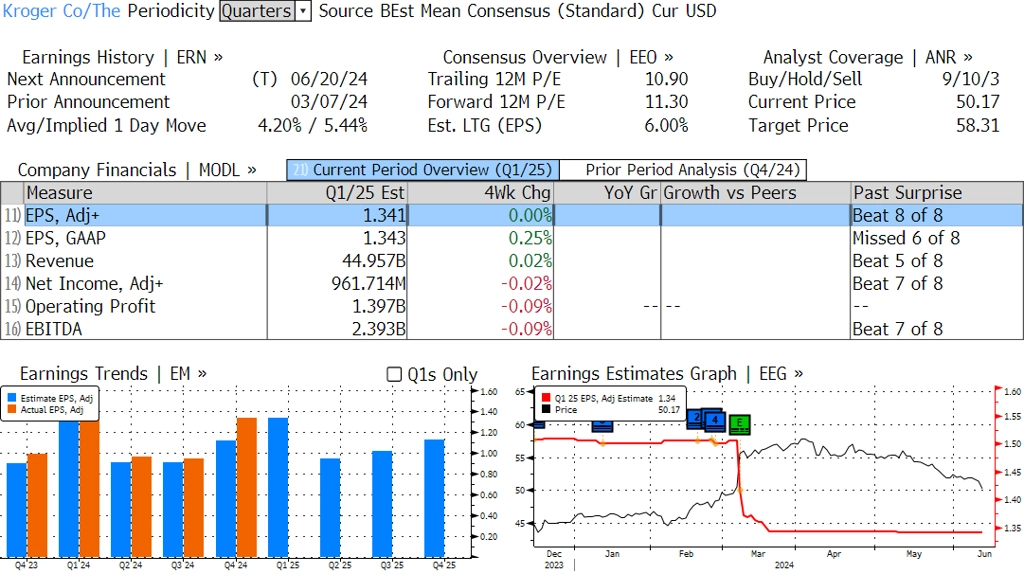
Task: Click the Q4'24 orange actual EPS bar
Action: [247, 487]
